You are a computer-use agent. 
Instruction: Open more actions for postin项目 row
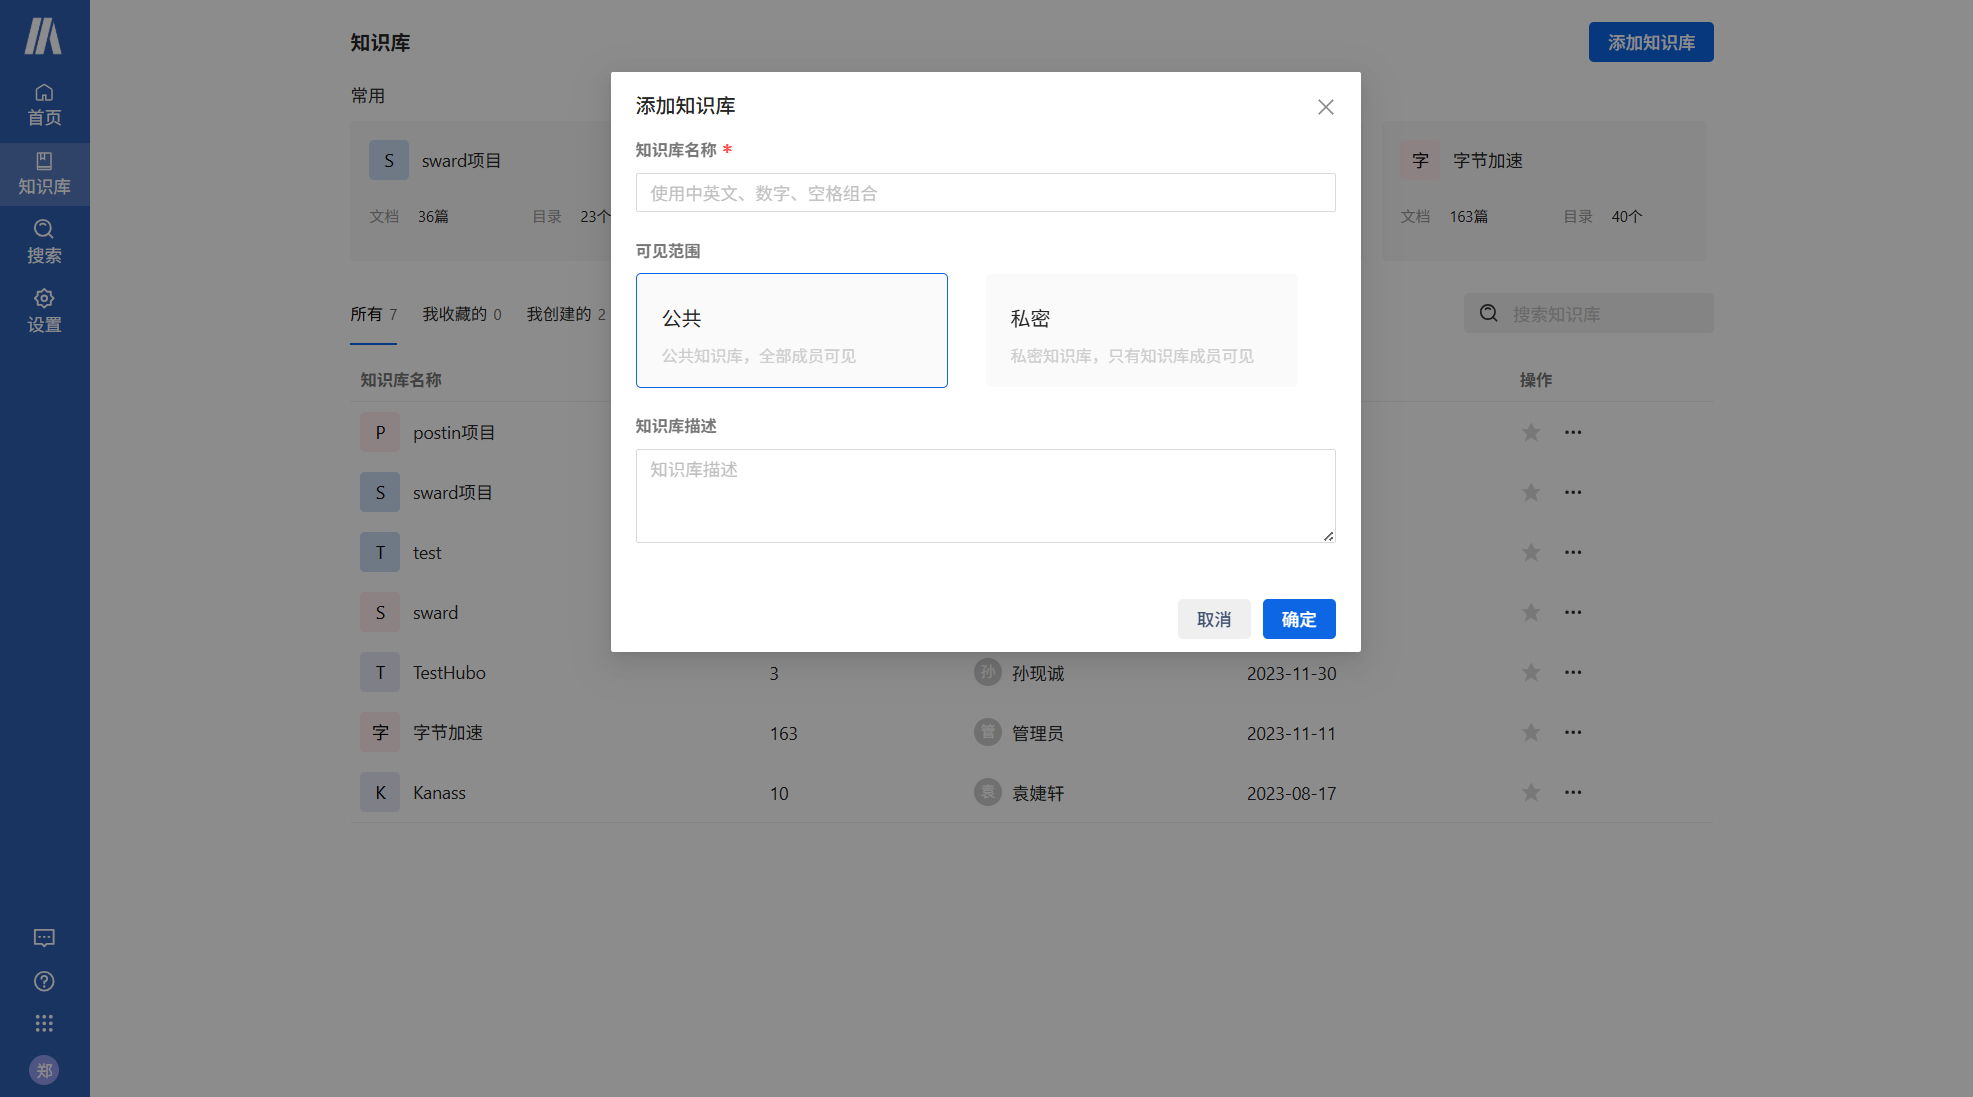[1572, 432]
